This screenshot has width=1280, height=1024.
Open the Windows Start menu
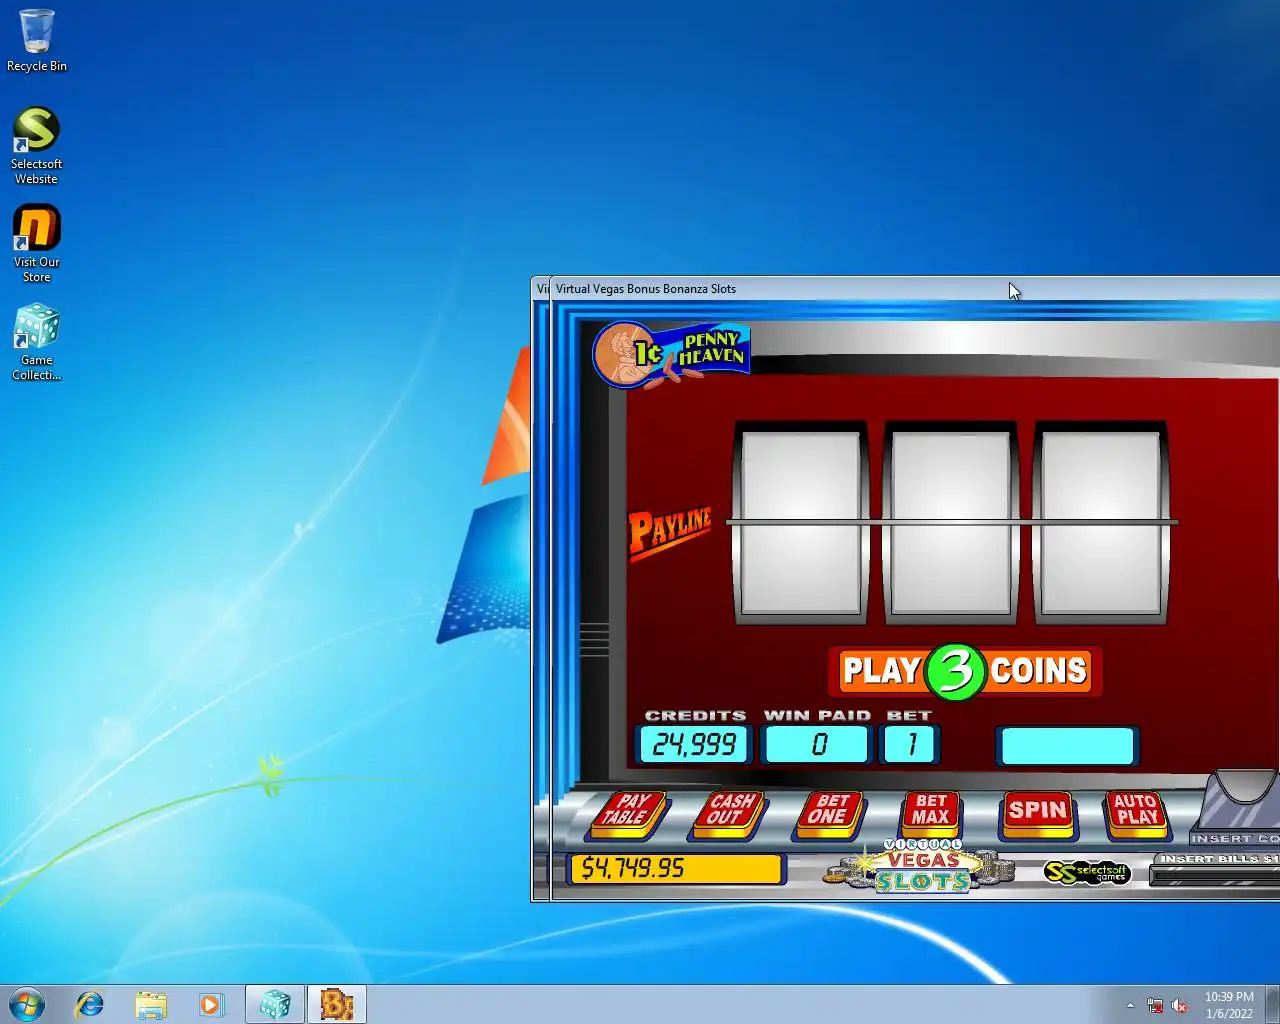(x=27, y=1004)
